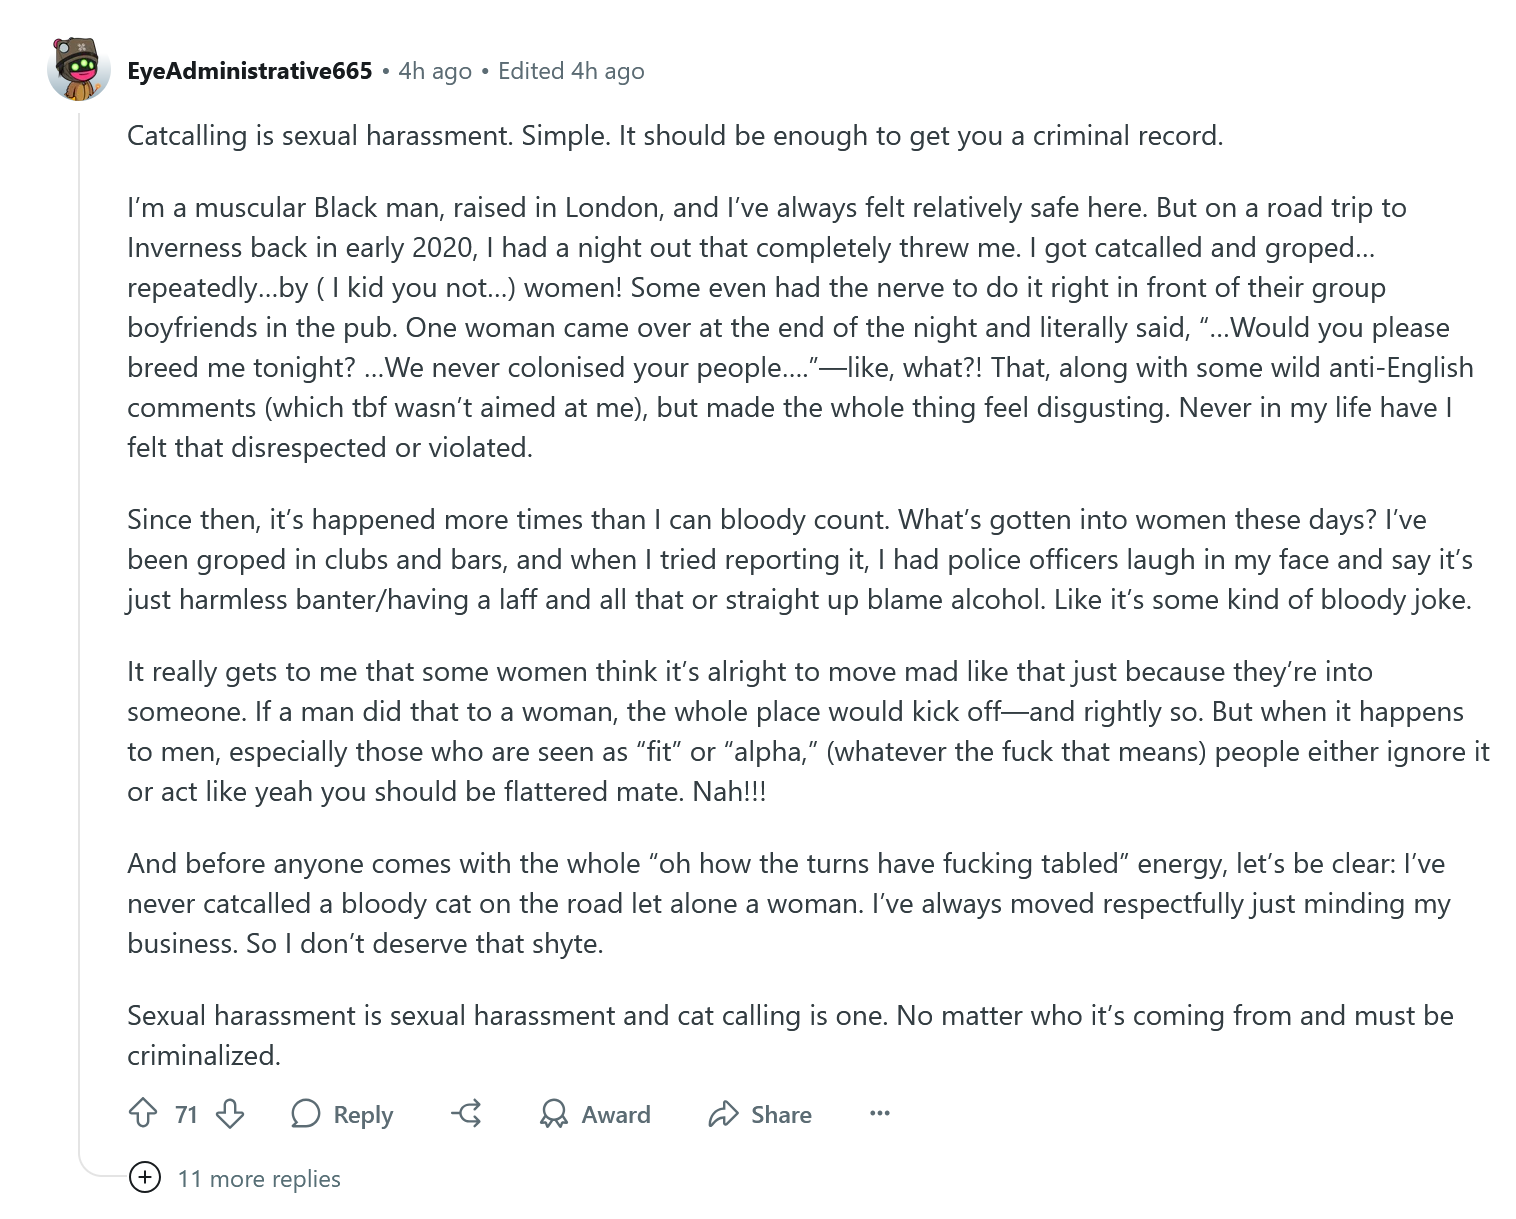Click the Reply text label
This screenshot has height=1219, width=1516.
pos(363,1115)
